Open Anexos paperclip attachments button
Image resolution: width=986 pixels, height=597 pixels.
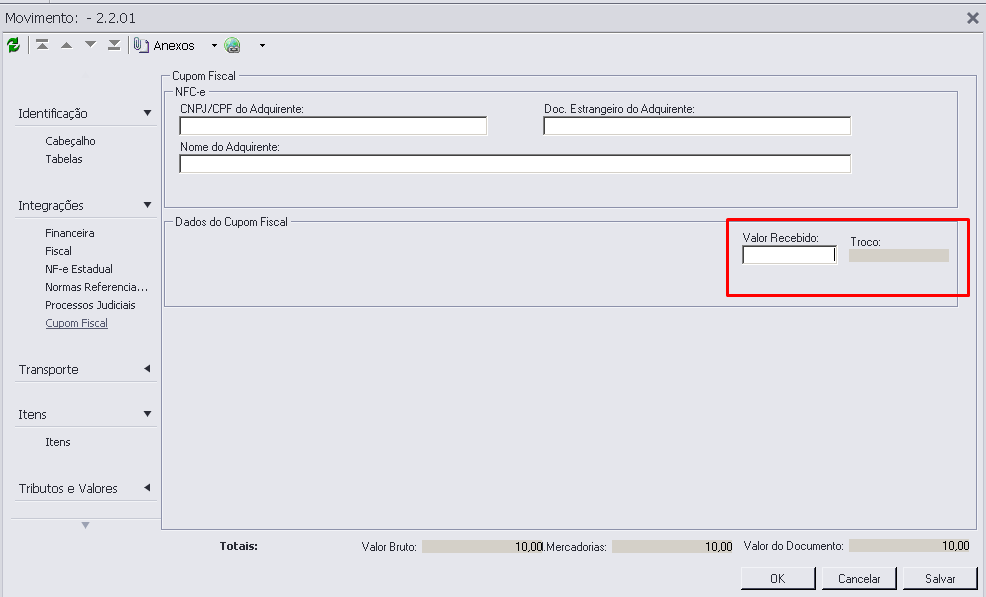(164, 45)
